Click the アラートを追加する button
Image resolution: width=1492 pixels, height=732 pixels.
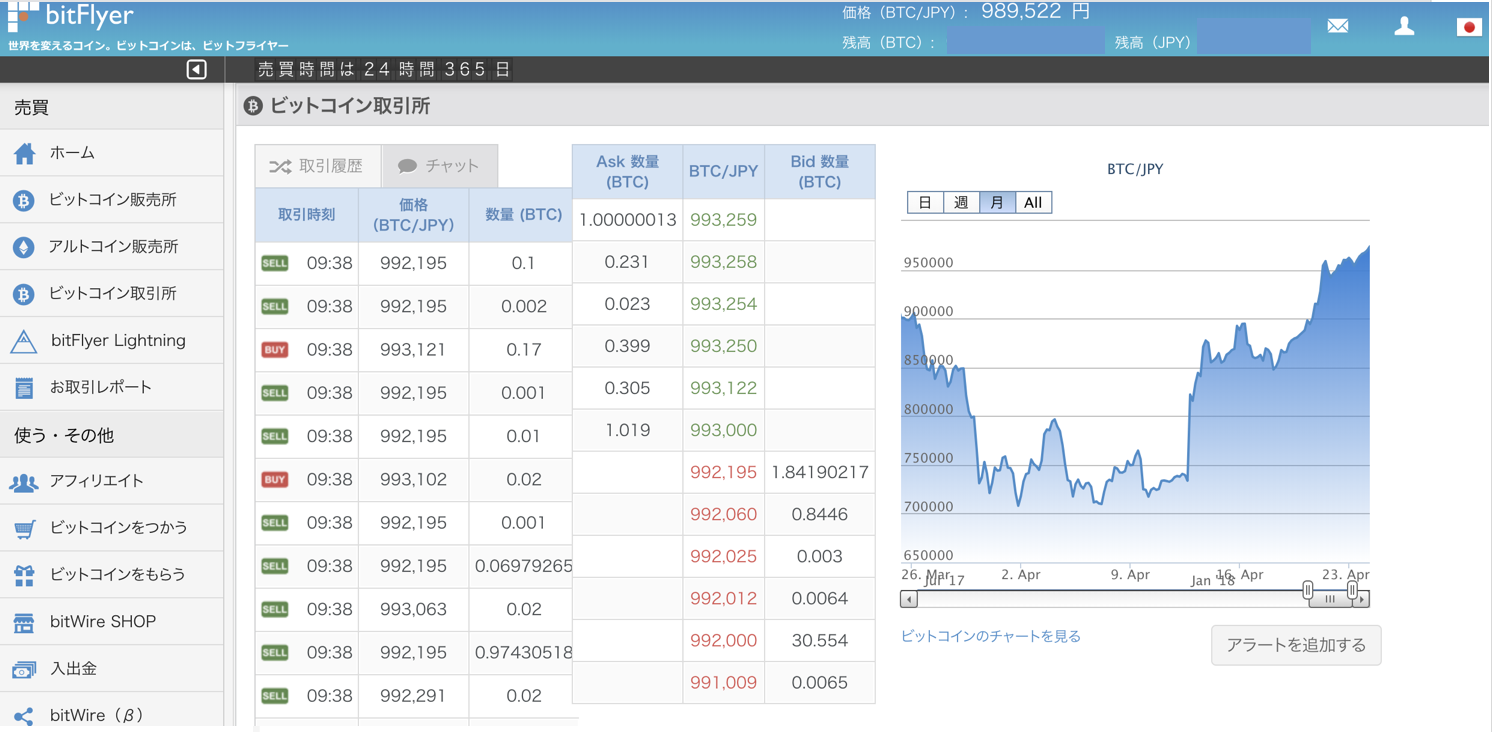point(1296,646)
